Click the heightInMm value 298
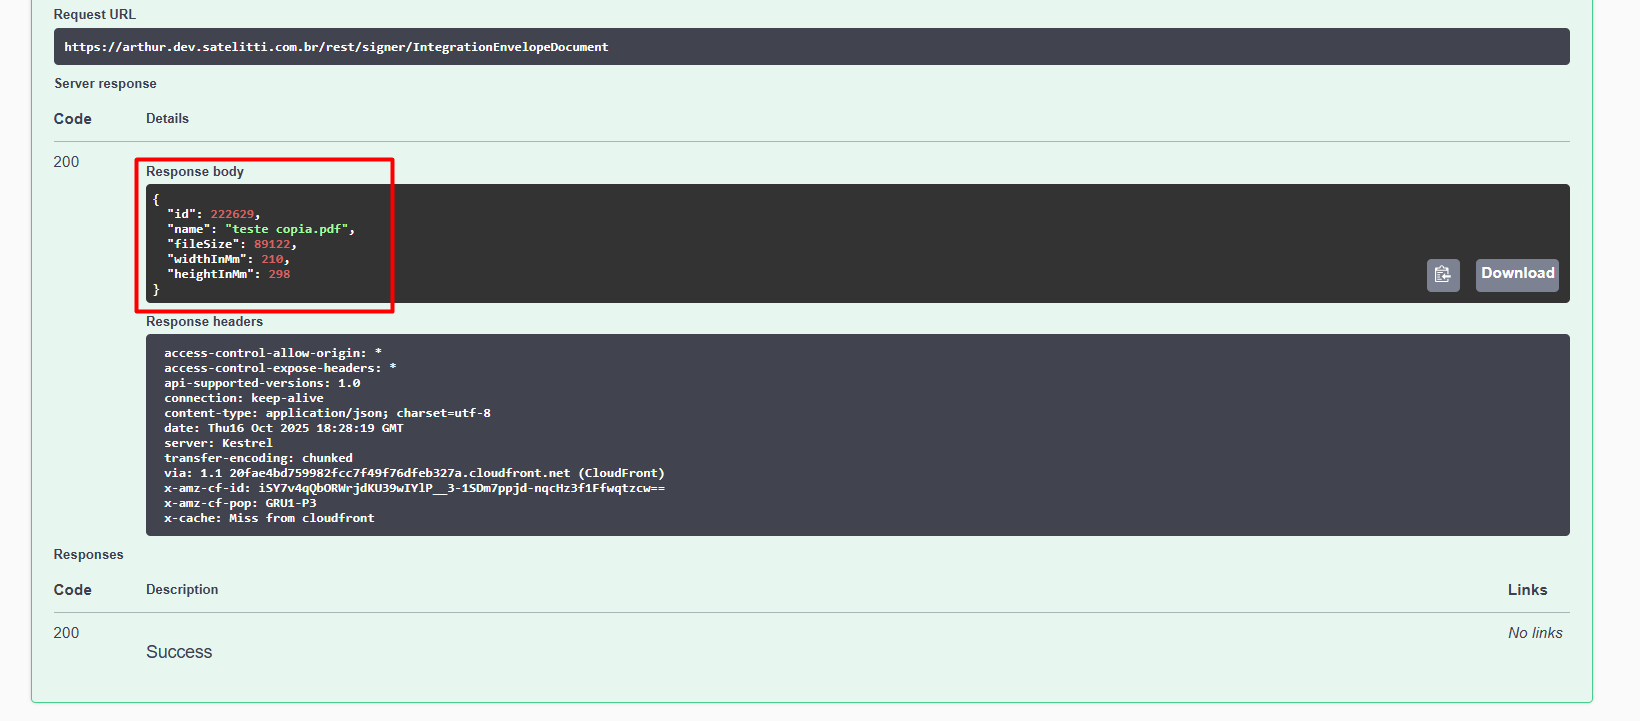The height and width of the screenshot is (721, 1640). pyautogui.click(x=279, y=274)
